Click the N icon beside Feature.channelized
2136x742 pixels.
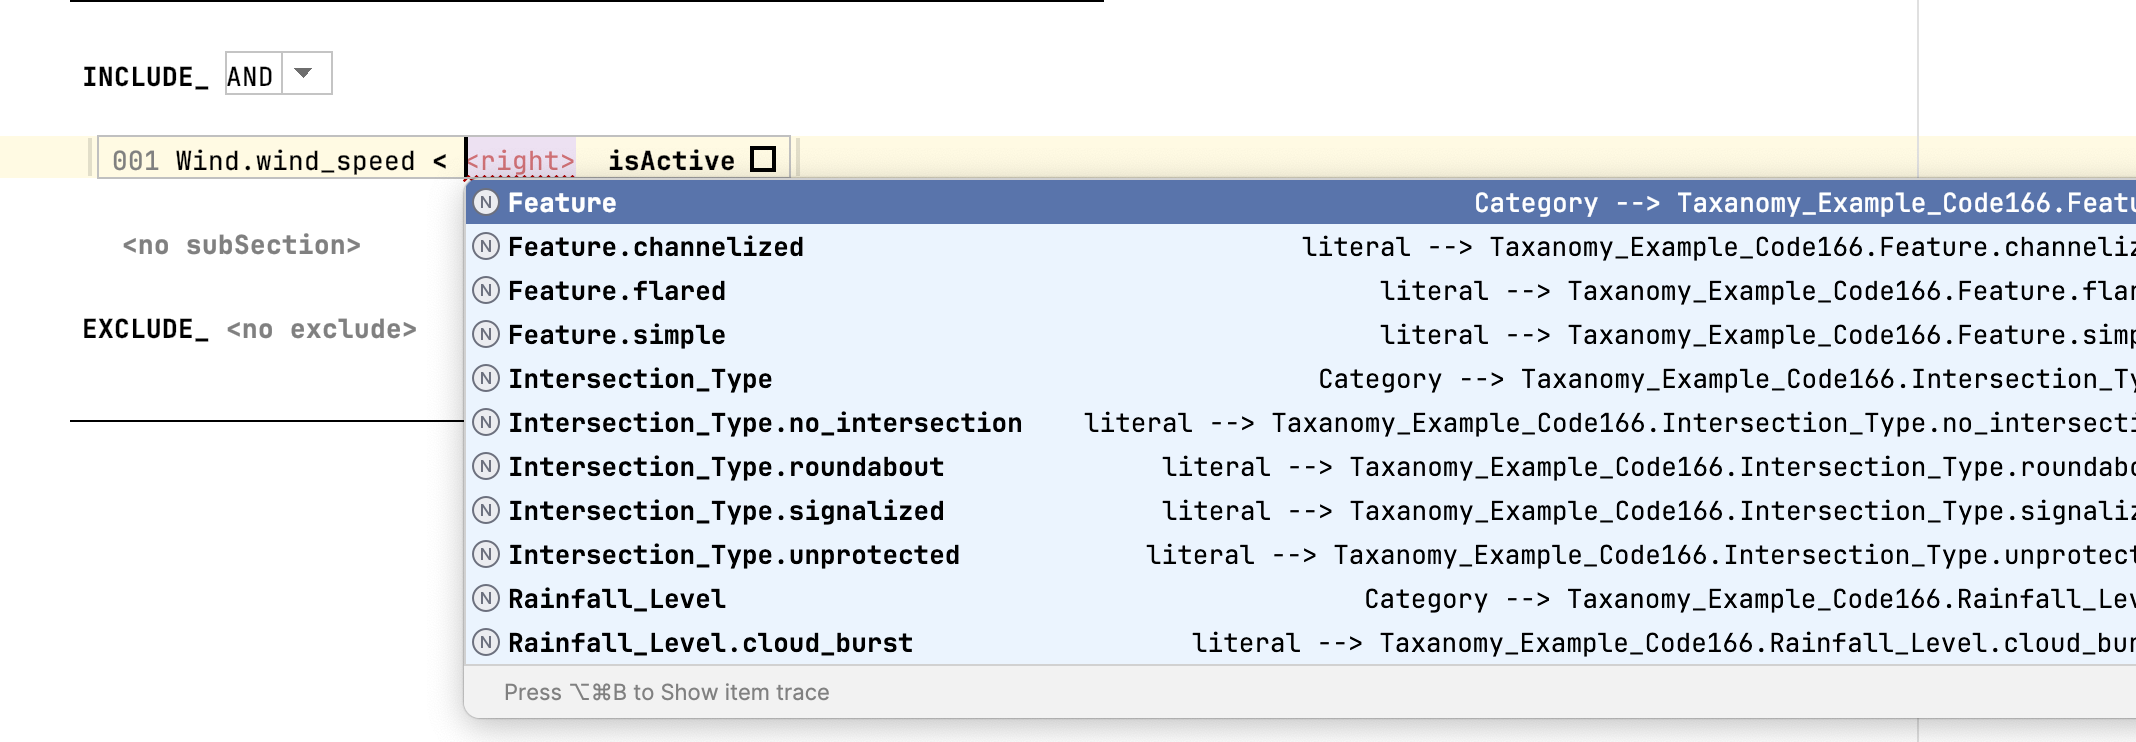pos(486,247)
